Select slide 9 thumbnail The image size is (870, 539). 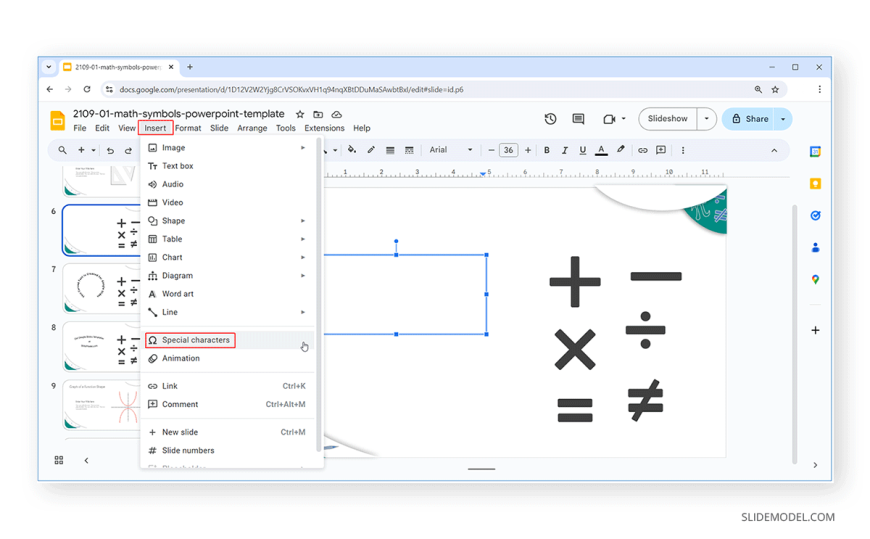point(101,405)
